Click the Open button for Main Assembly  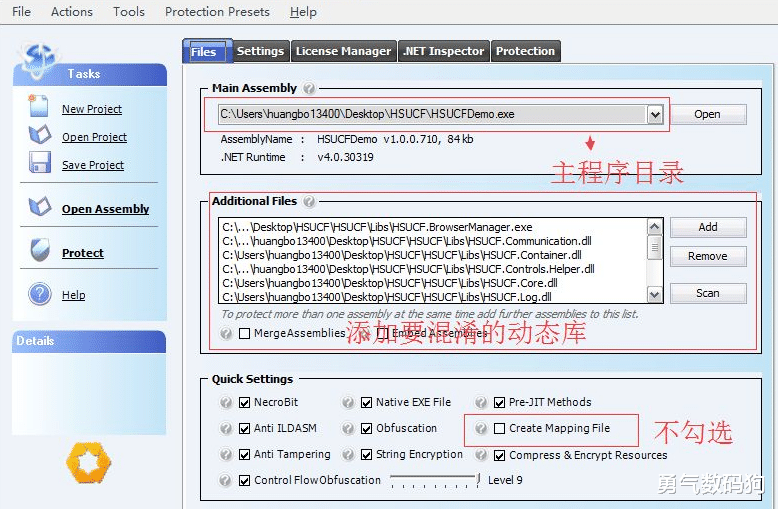point(708,114)
